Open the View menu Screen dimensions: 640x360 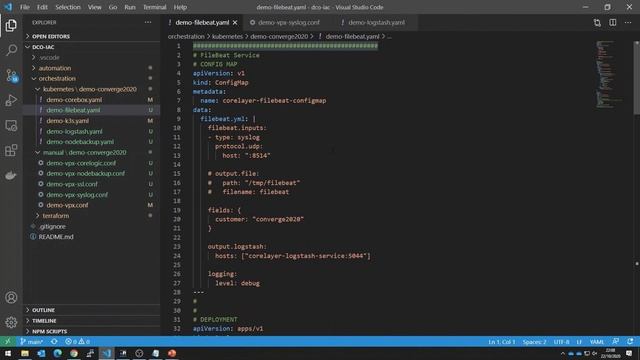point(94,7)
